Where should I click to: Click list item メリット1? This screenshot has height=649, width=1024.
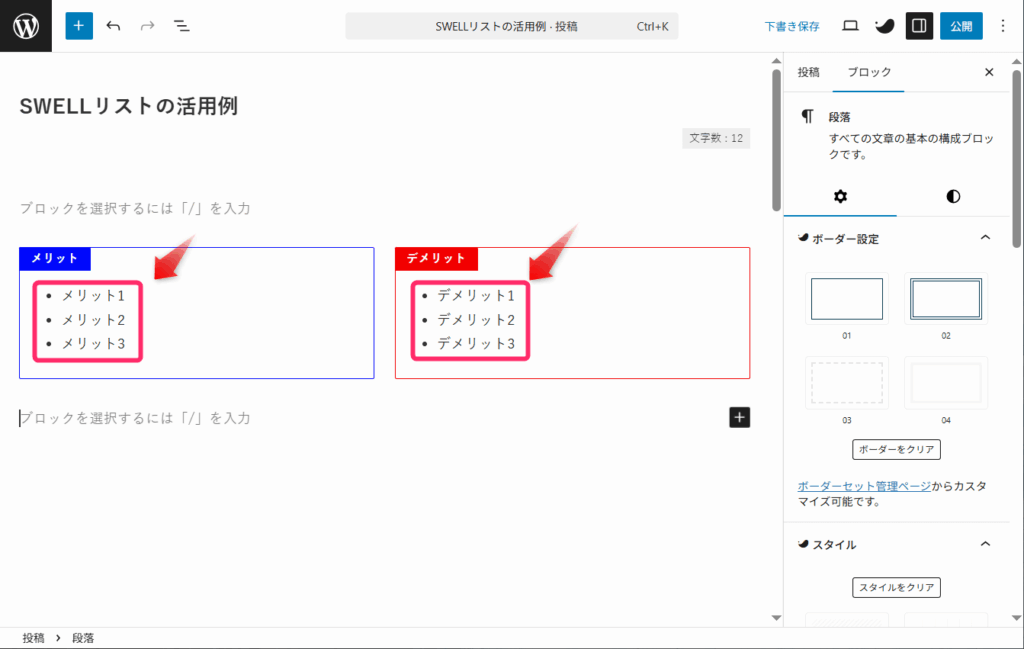click(93, 296)
